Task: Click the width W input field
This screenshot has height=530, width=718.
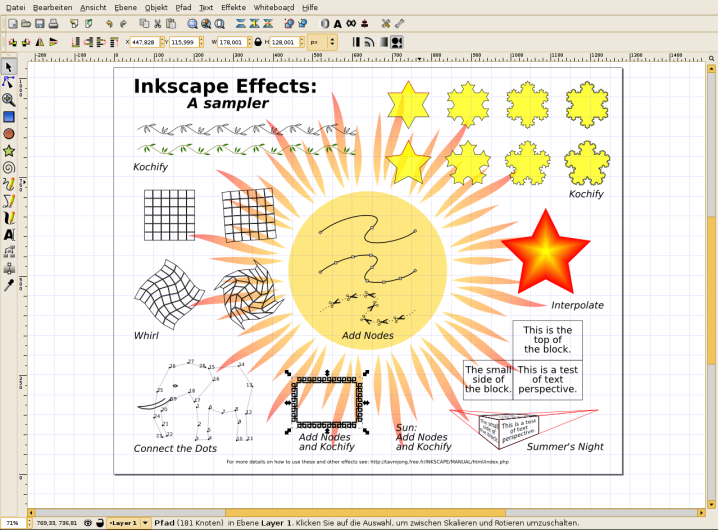Action: [232, 42]
